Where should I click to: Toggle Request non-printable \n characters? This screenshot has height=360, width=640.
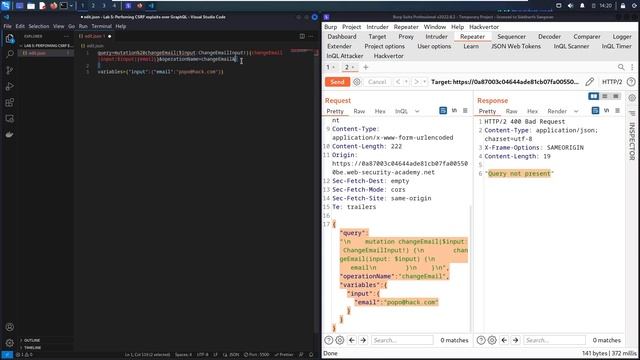454,111
